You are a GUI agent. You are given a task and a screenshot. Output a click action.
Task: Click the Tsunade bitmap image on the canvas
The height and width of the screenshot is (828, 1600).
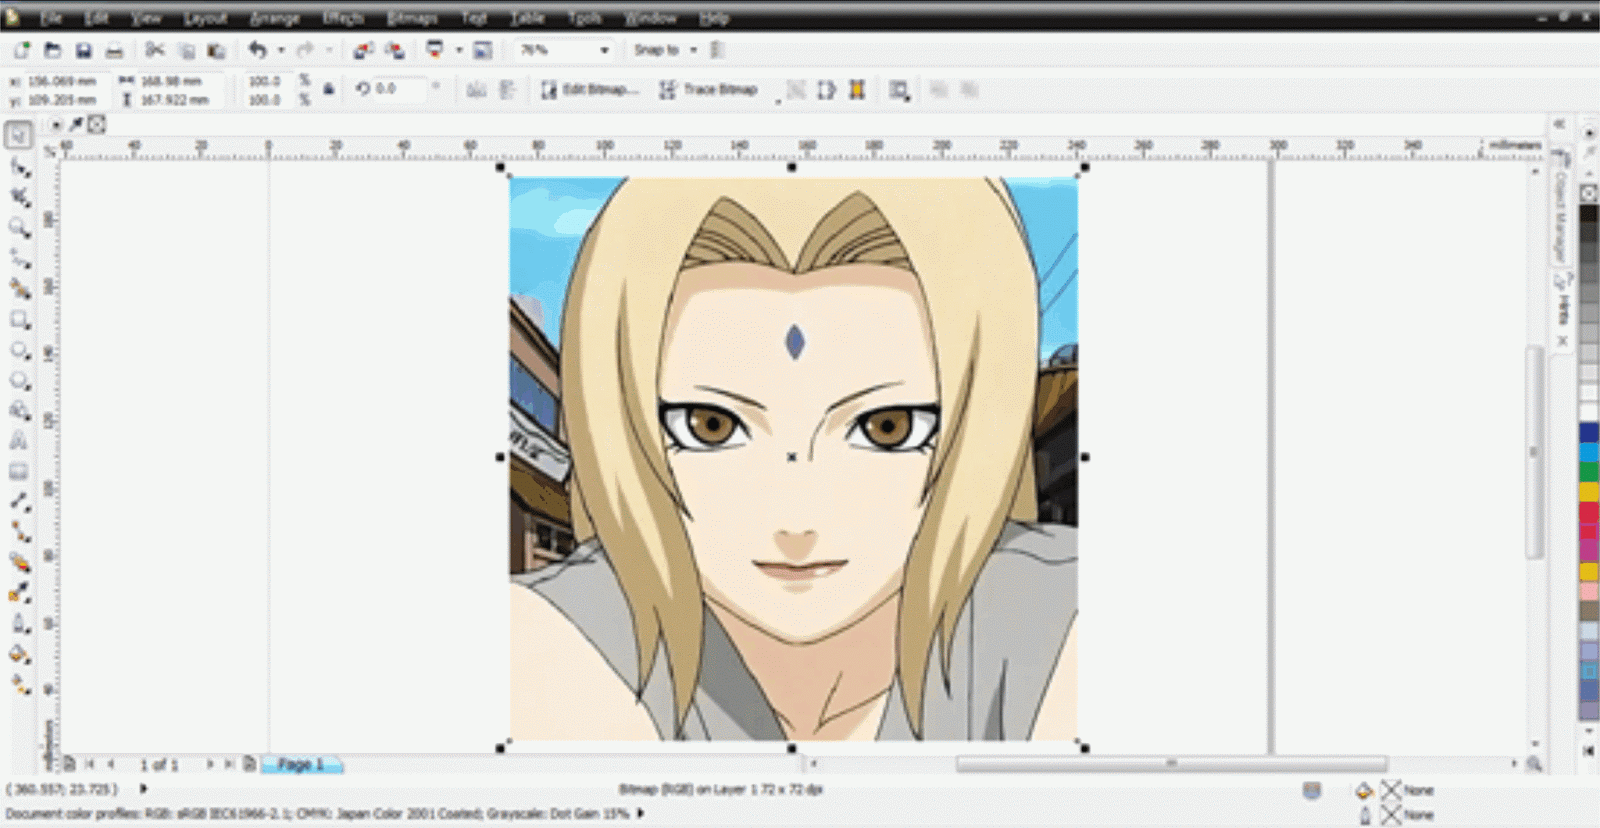click(793, 458)
